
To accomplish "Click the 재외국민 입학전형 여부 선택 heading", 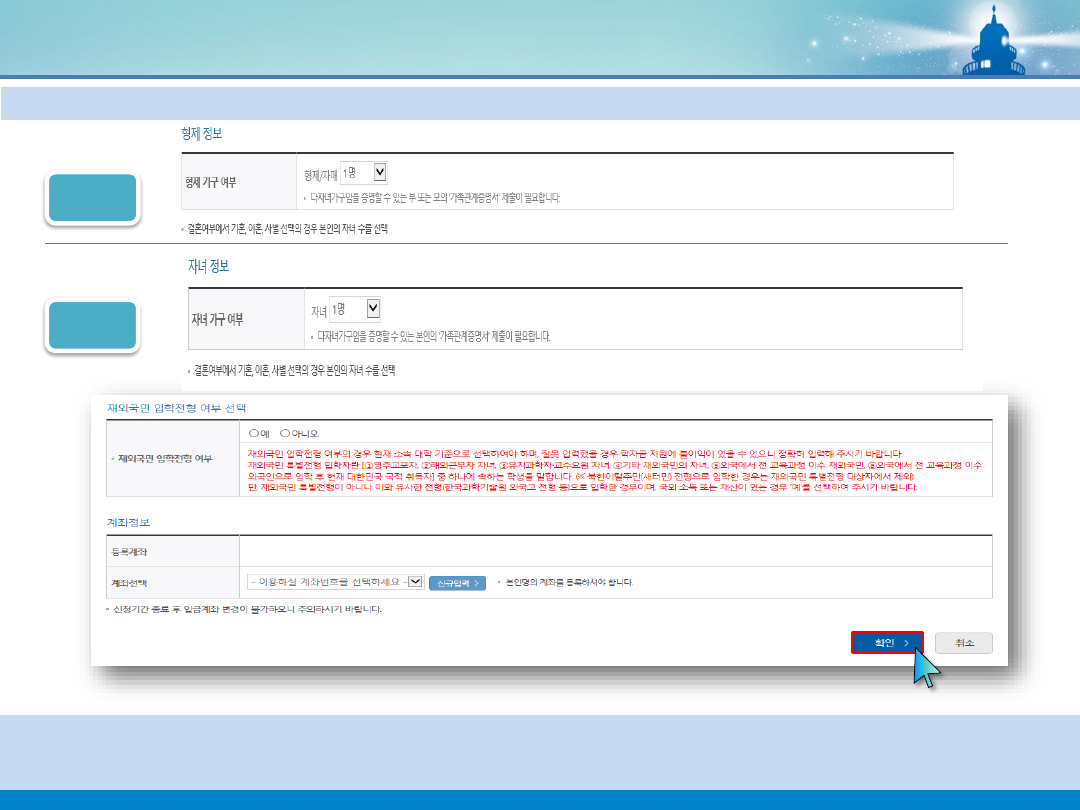I will 176,408.
